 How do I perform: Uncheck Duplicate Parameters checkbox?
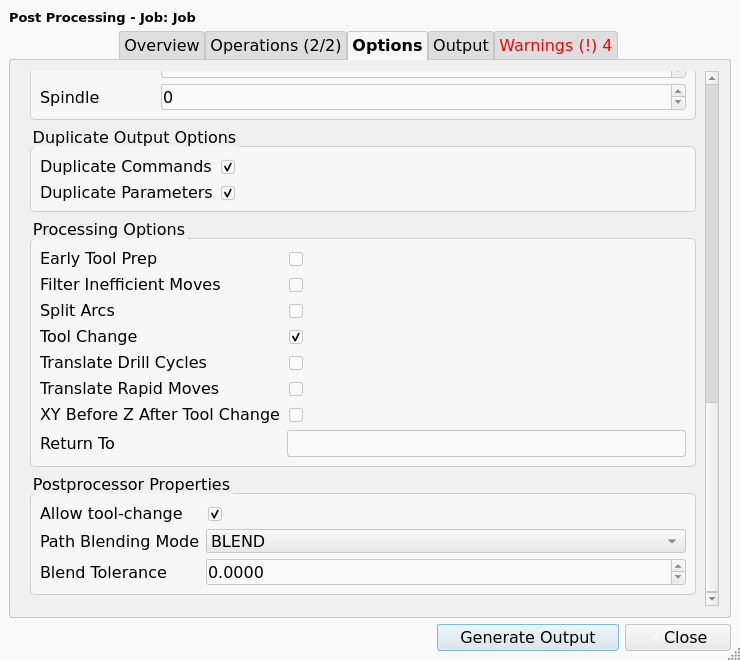coord(228,193)
